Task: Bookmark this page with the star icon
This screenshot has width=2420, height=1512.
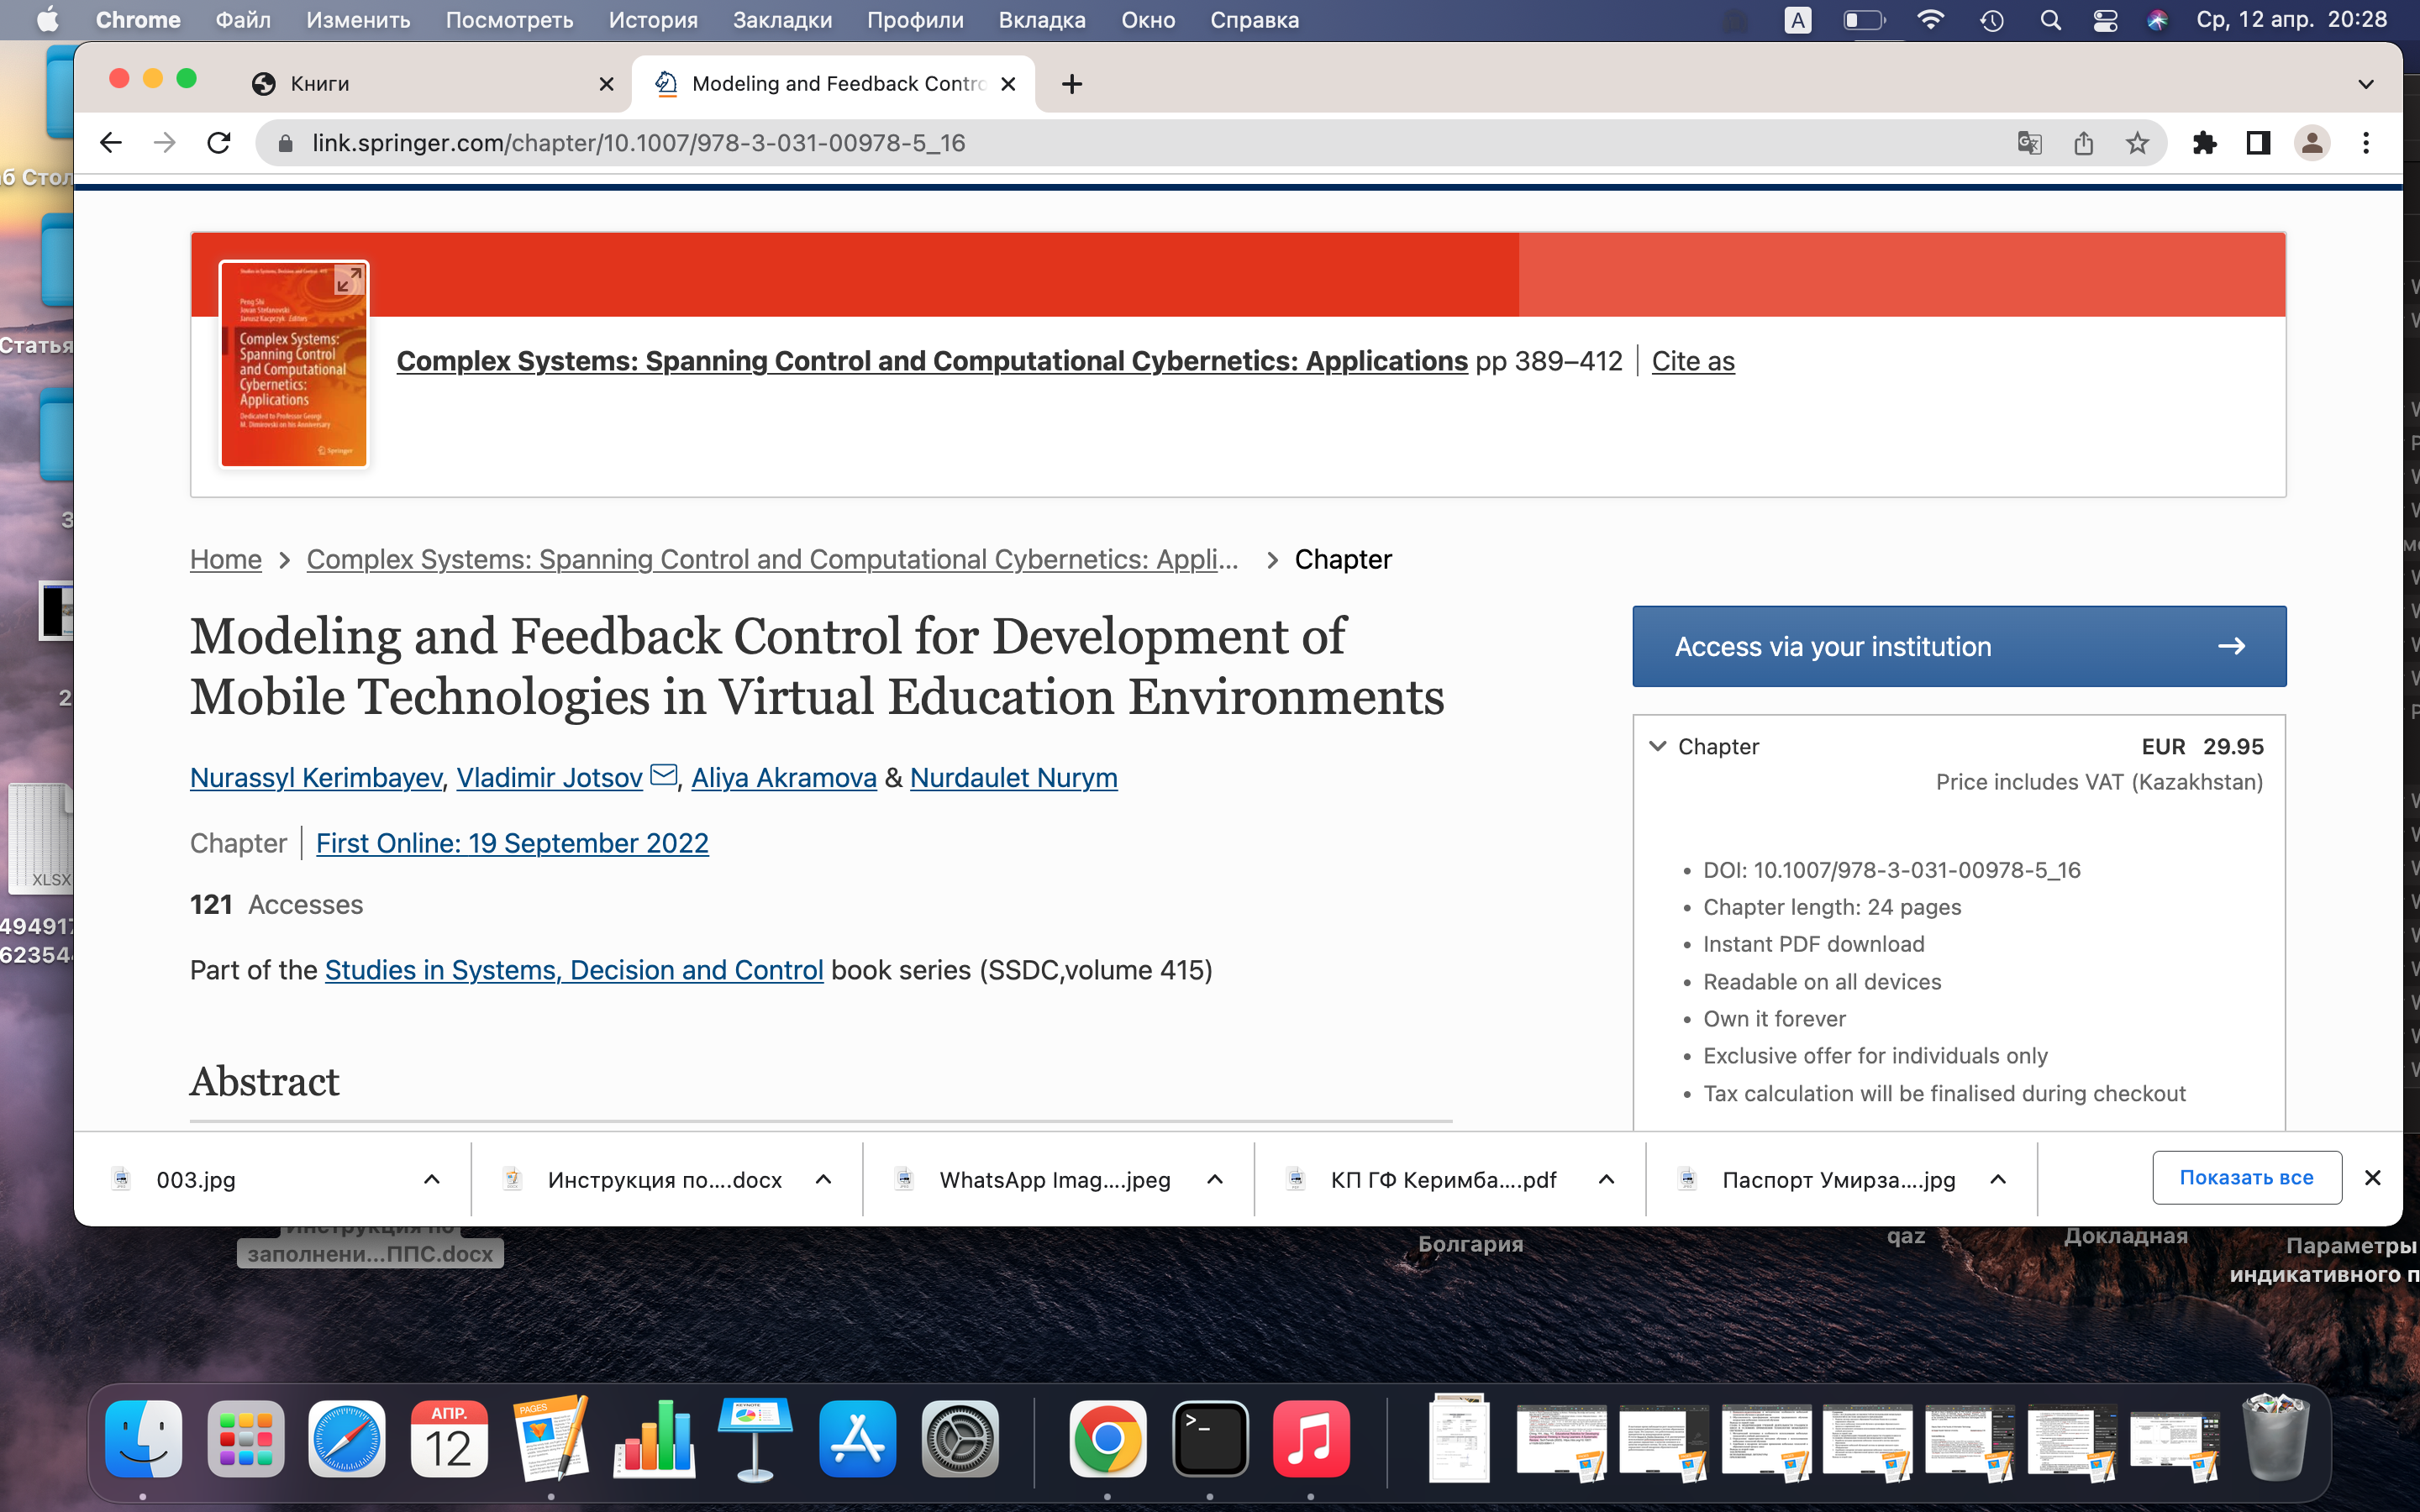Action: point(2137,143)
